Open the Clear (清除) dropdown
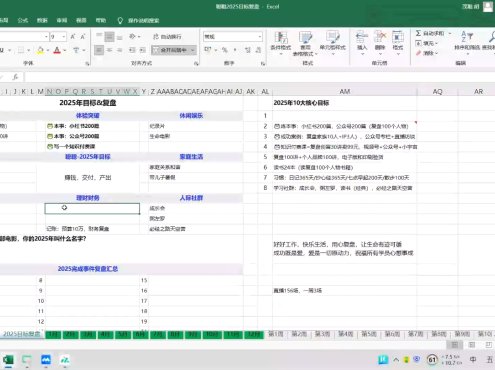The image size is (495, 370). [427, 53]
